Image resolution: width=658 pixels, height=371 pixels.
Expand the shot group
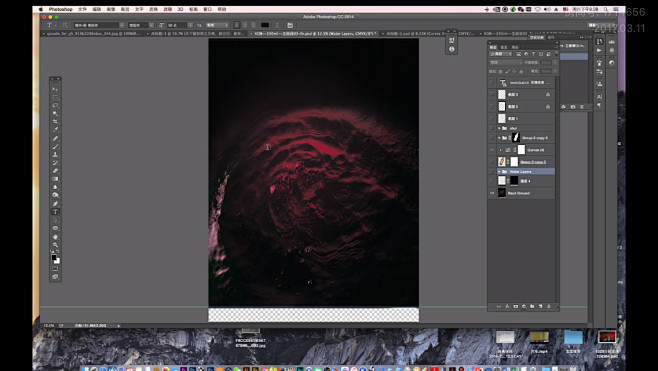(499, 128)
